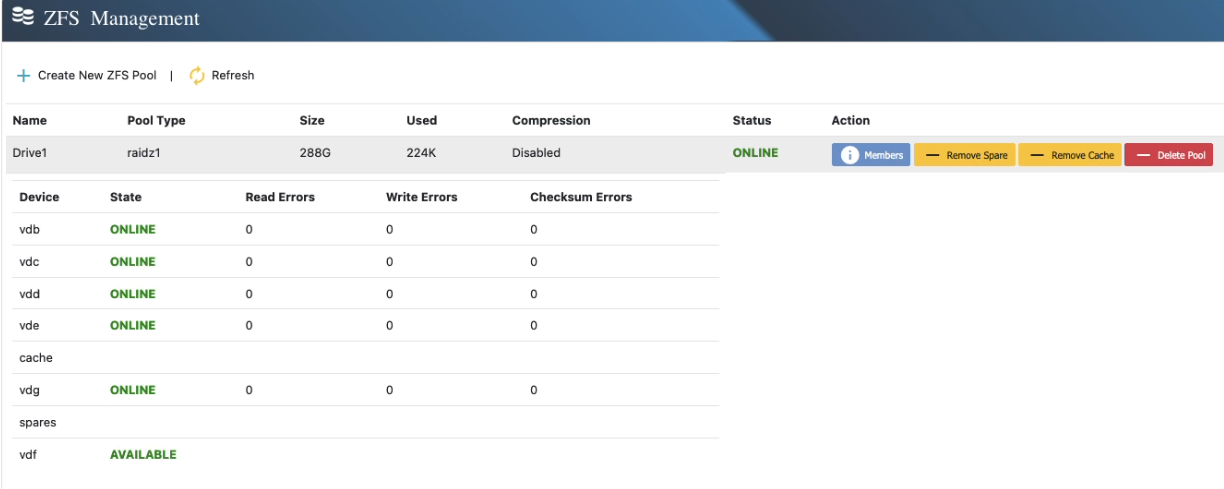Image resolution: width=1224 pixels, height=489 pixels.
Task: Click the Pool Type column header
Action: click(156, 121)
